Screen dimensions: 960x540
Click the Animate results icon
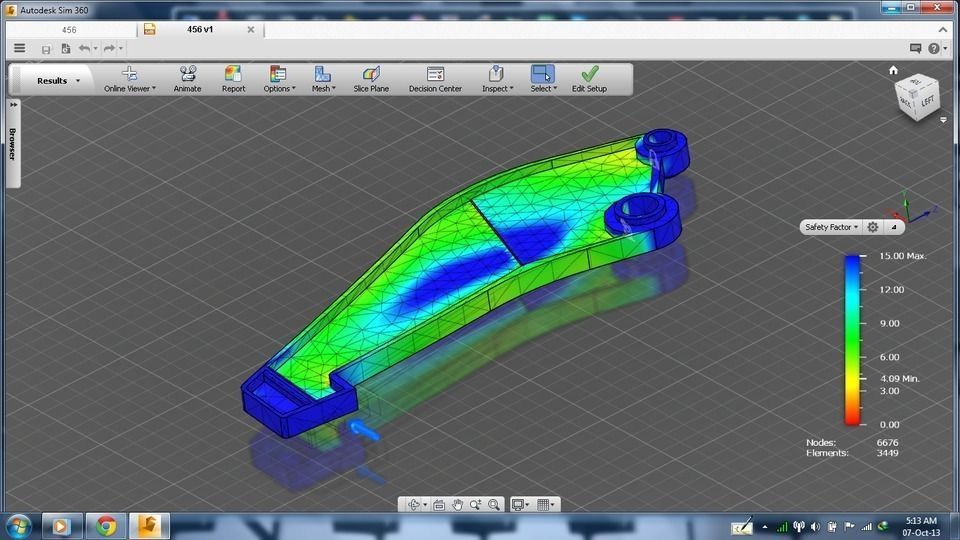point(187,80)
